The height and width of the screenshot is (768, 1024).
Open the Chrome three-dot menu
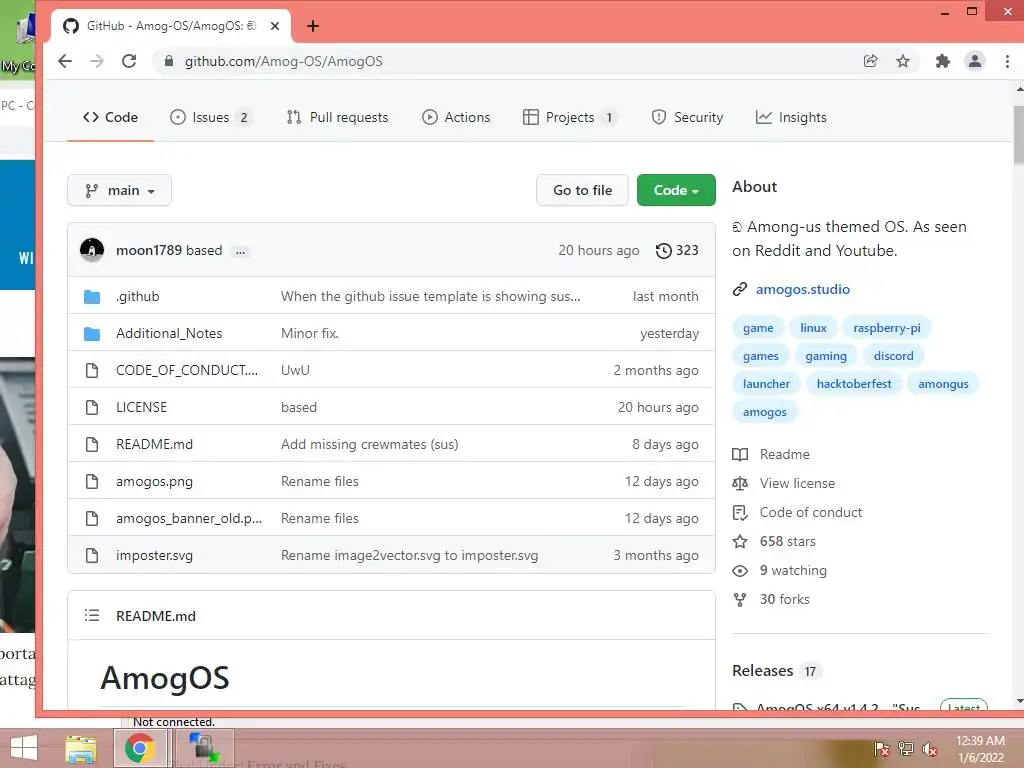[x=1007, y=61]
